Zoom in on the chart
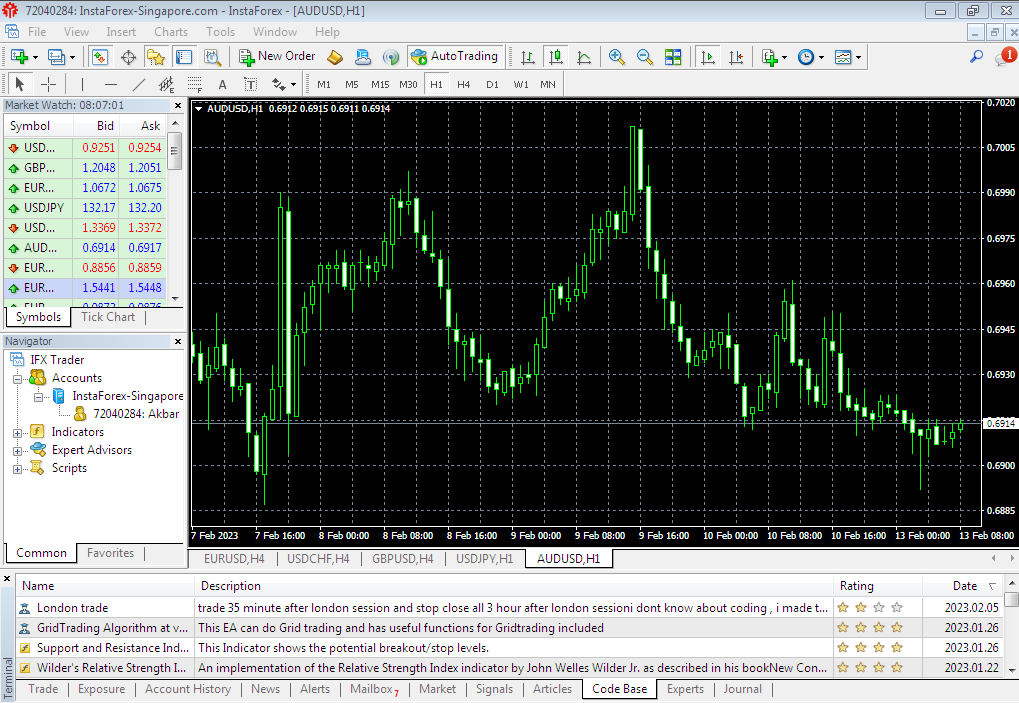 pos(616,57)
